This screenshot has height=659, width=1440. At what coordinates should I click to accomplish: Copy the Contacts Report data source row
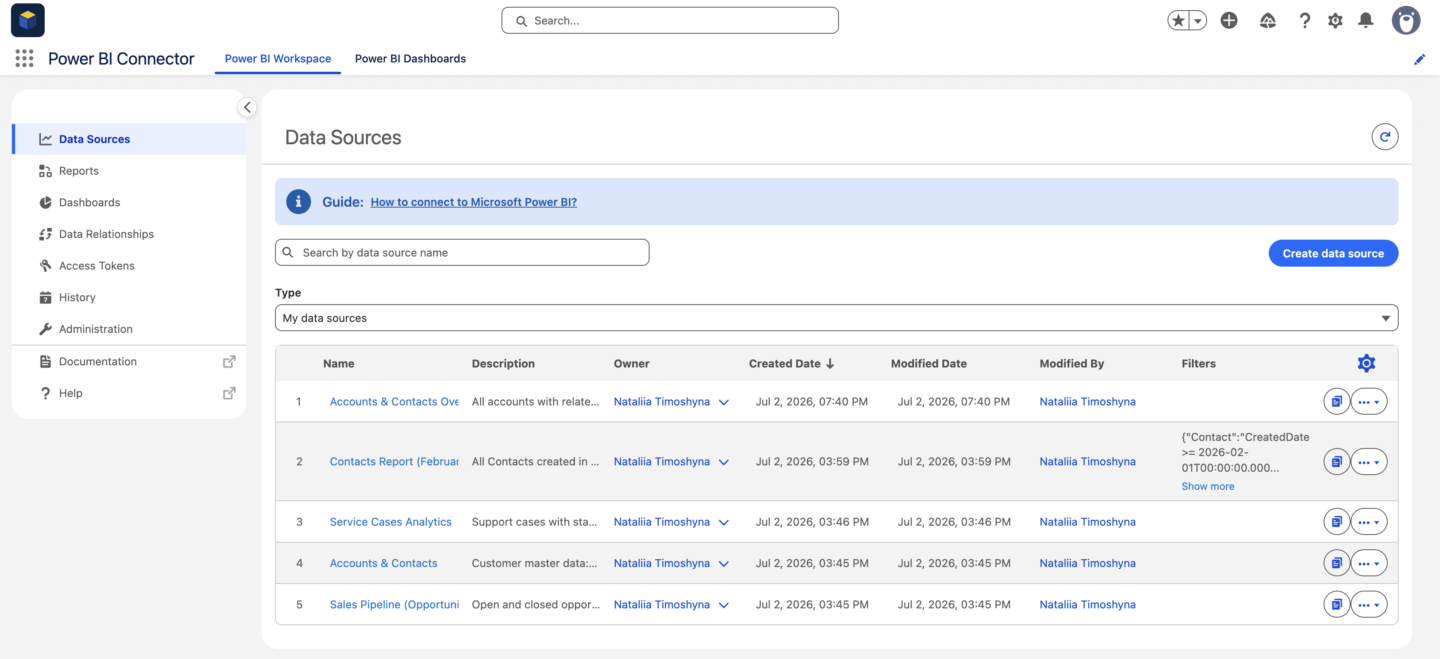1336,462
